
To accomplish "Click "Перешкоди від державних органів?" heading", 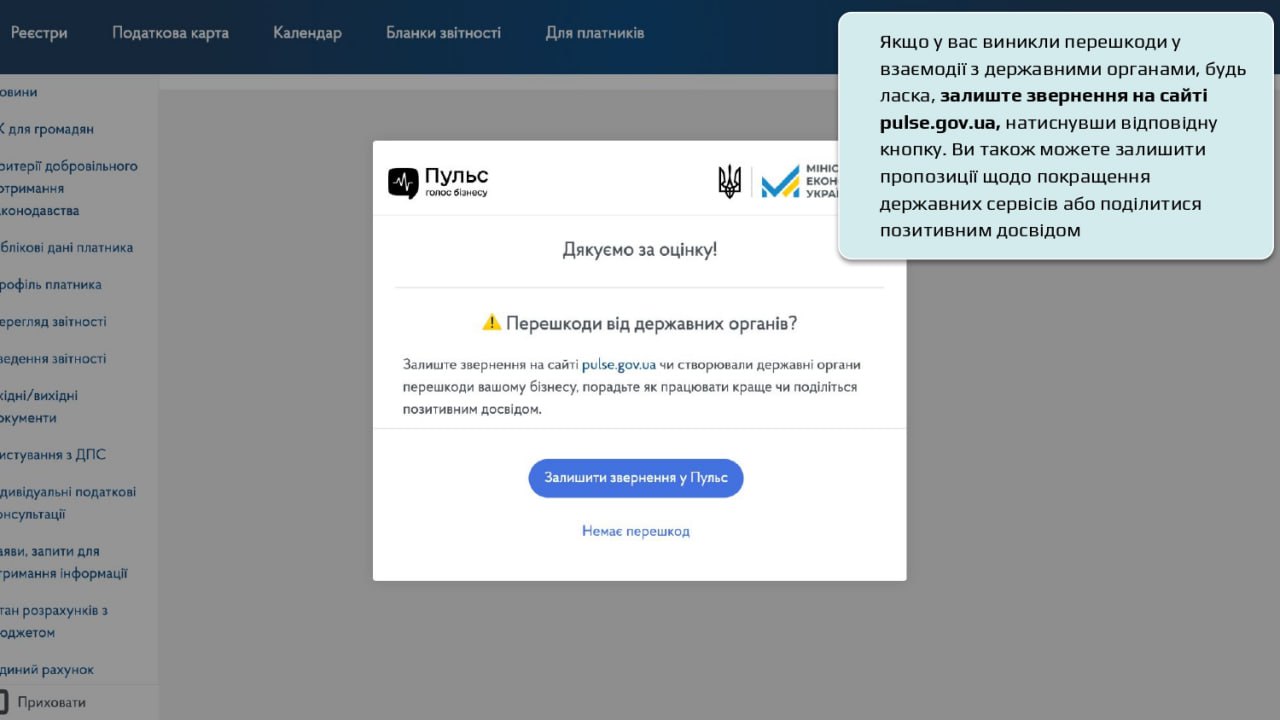I will coord(651,323).
